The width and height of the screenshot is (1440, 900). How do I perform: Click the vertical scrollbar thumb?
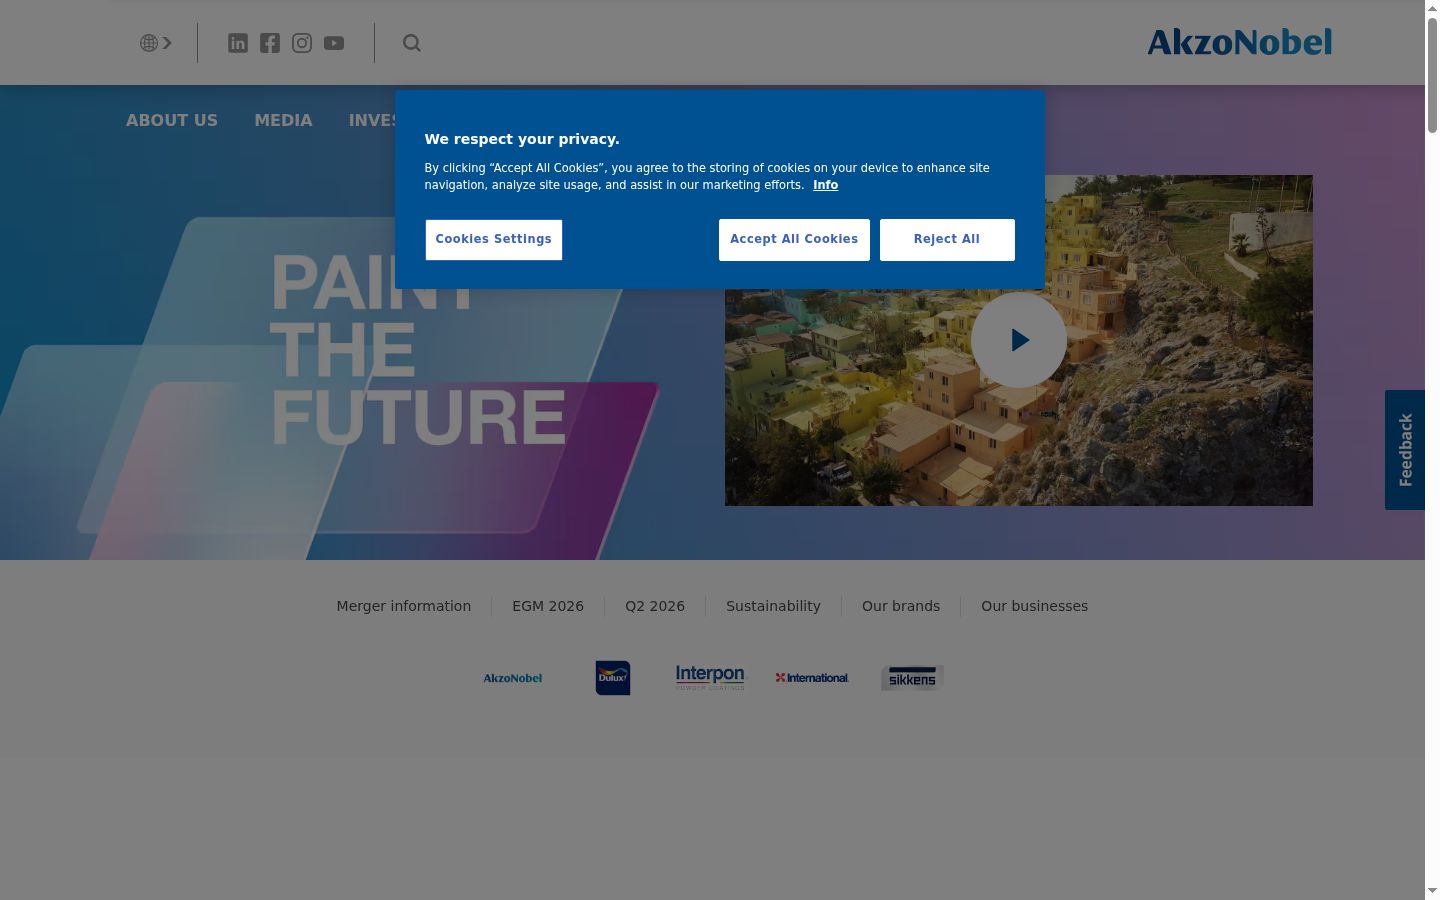click(x=1432, y=76)
